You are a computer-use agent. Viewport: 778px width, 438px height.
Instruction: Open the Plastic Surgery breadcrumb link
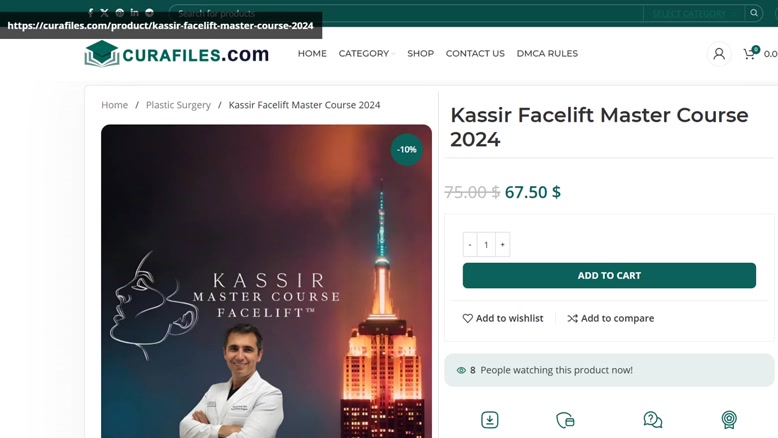[178, 105]
